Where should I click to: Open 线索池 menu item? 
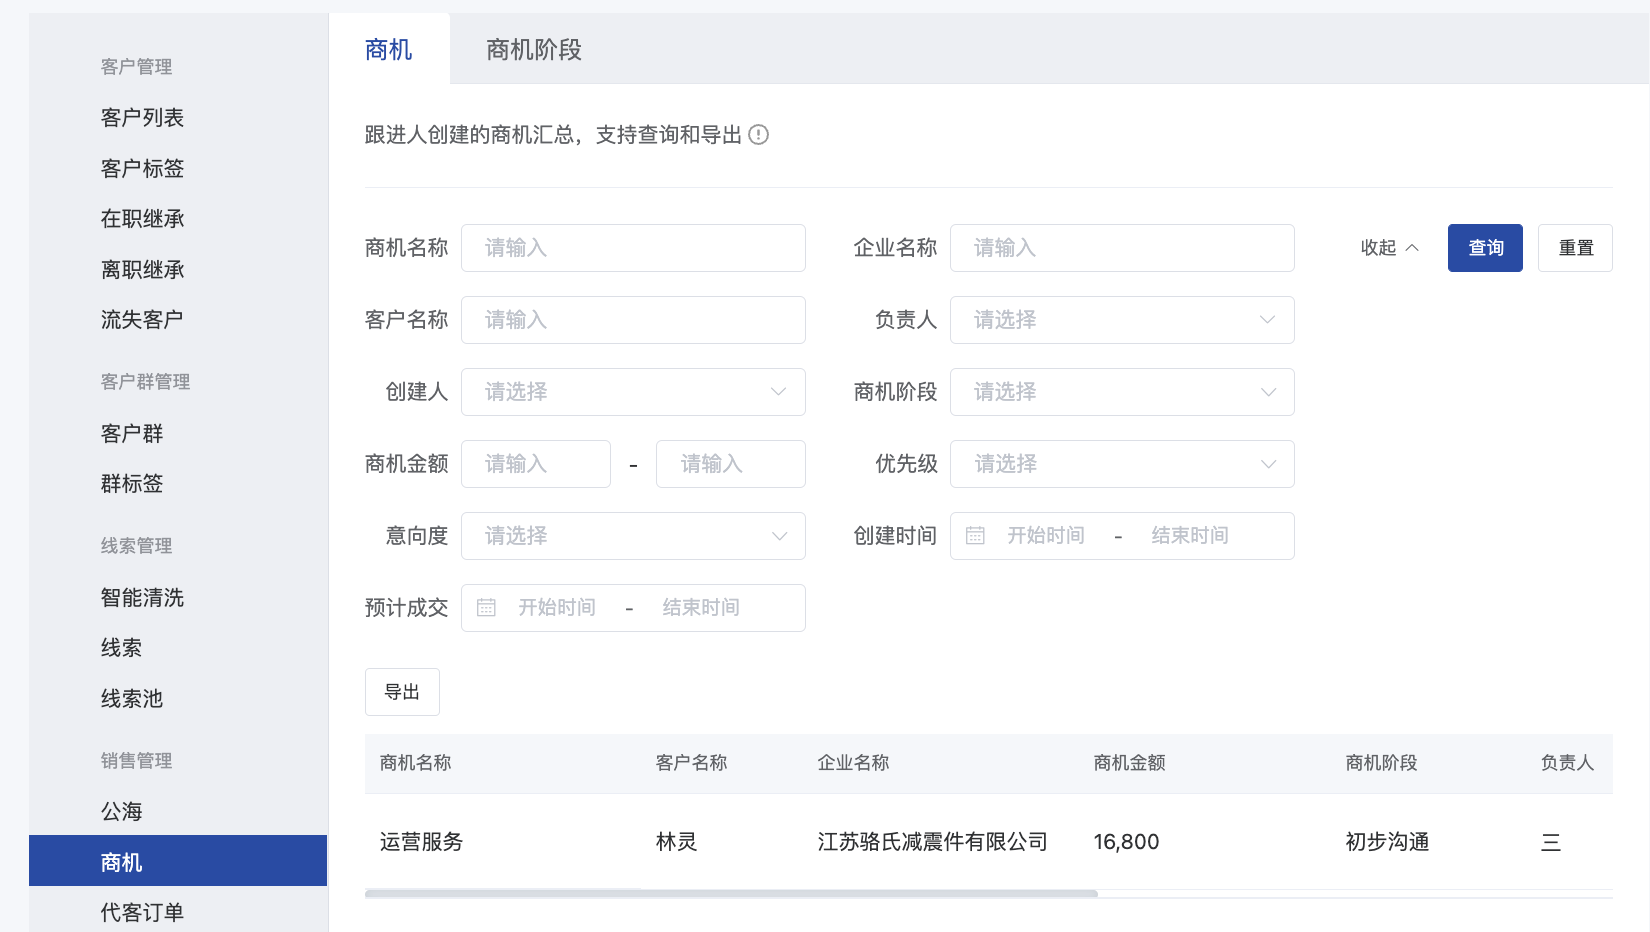click(x=132, y=699)
